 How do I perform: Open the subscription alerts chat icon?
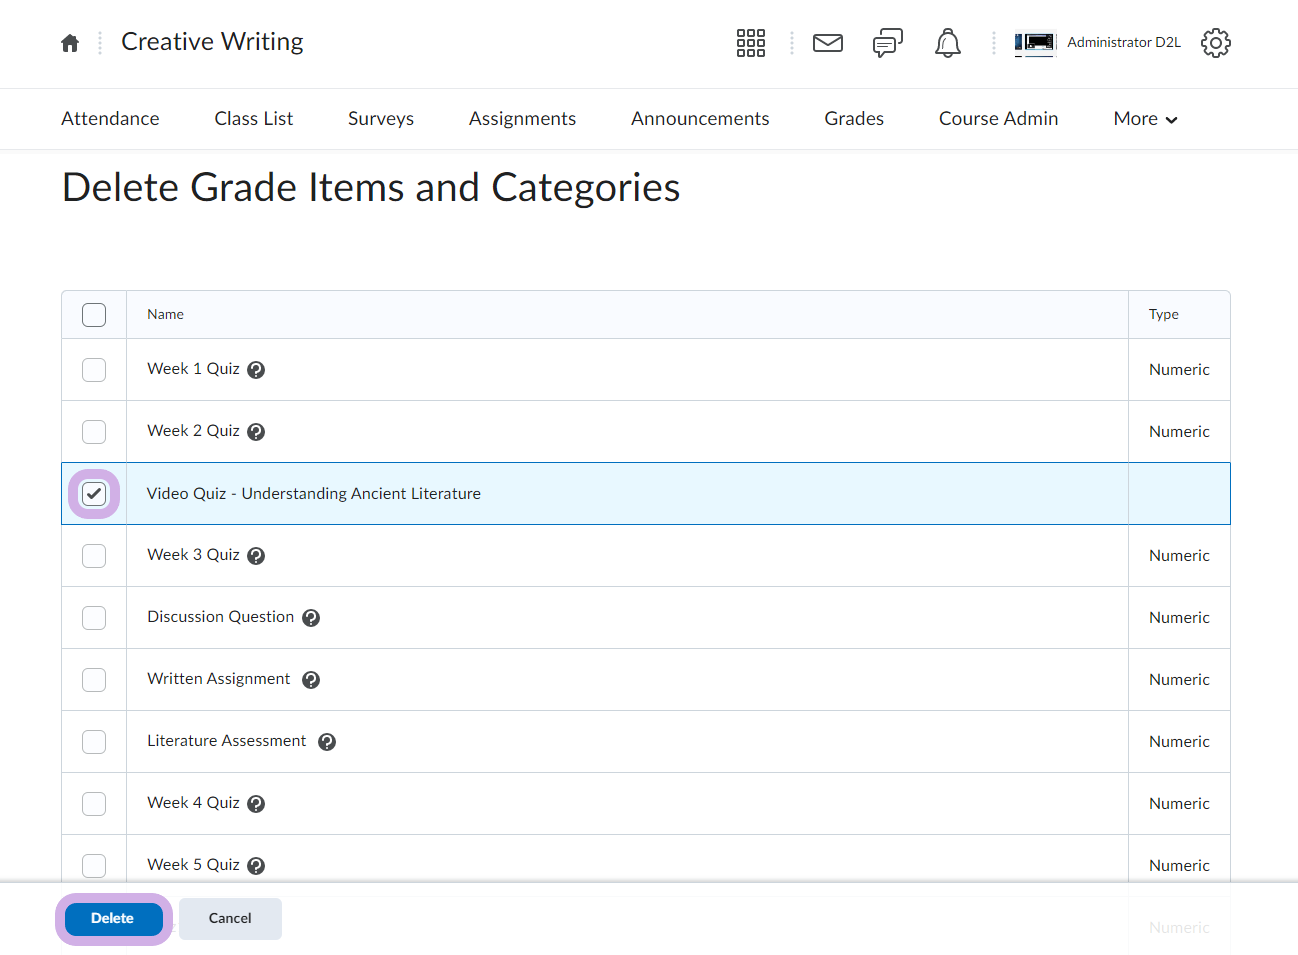[887, 43]
